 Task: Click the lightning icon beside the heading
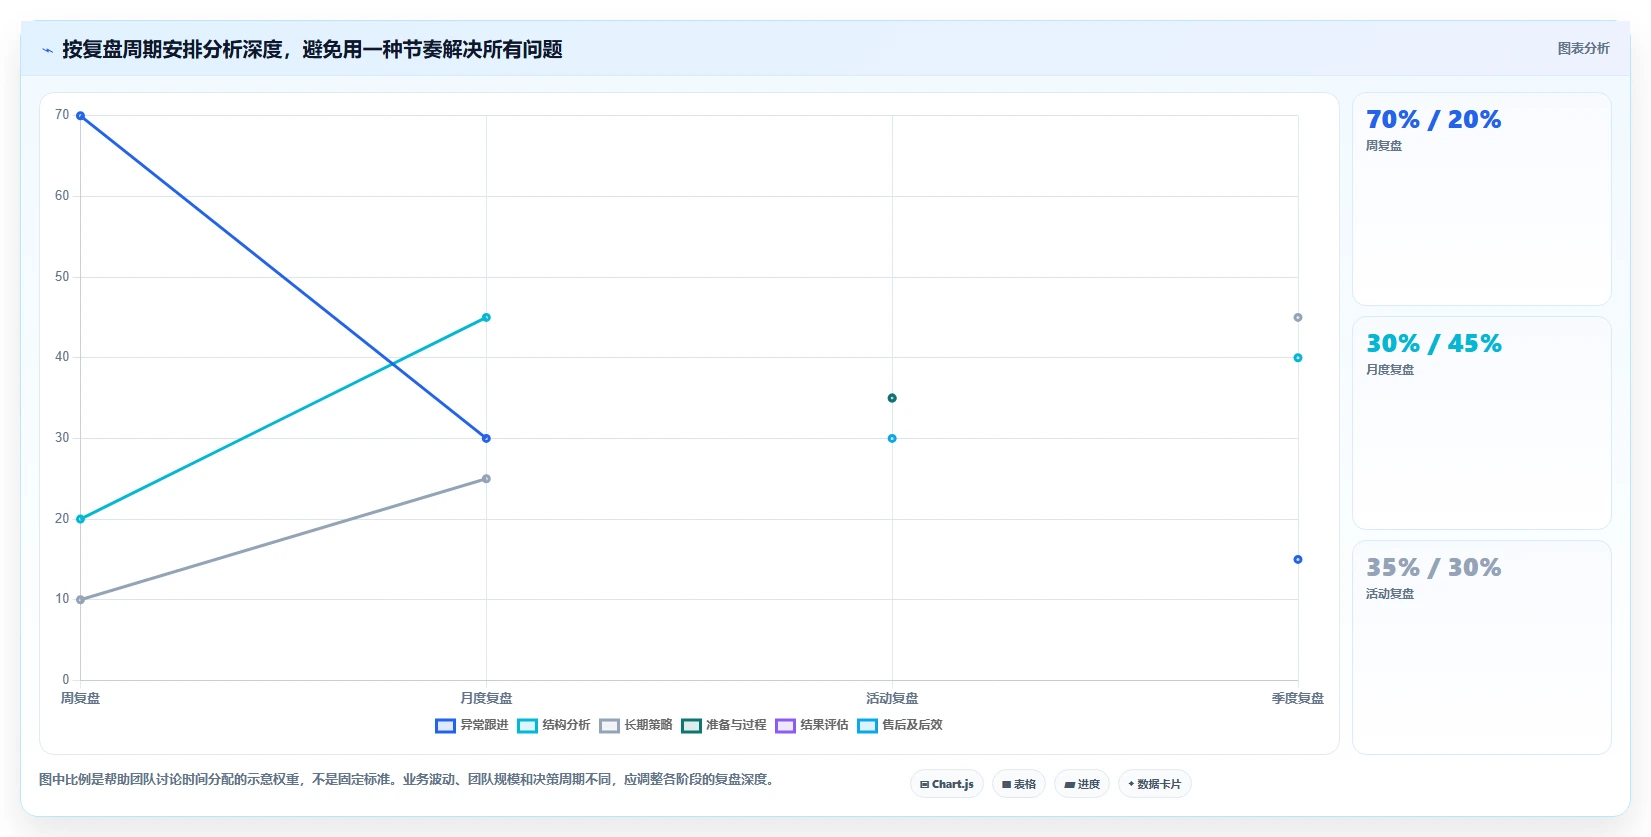coord(47,50)
